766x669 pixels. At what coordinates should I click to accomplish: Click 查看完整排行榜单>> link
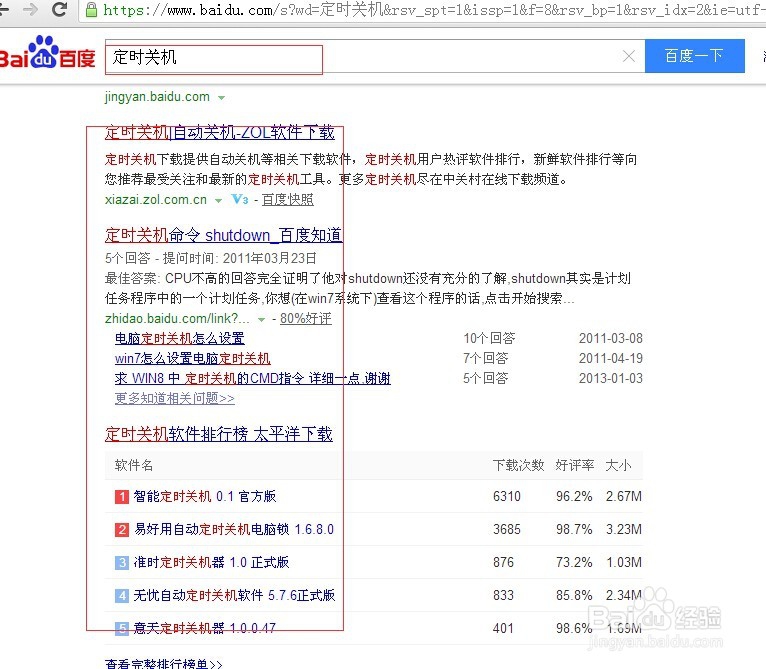(x=164, y=664)
